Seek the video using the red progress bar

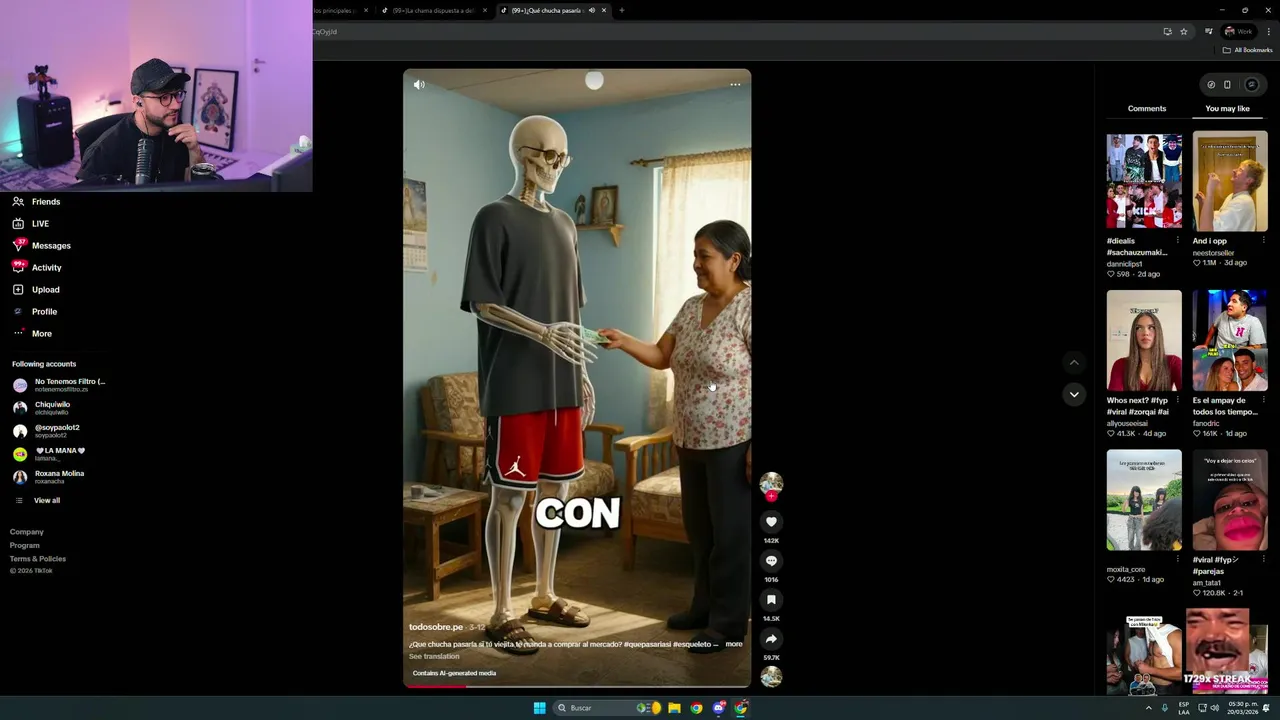click(x=577, y=686)
